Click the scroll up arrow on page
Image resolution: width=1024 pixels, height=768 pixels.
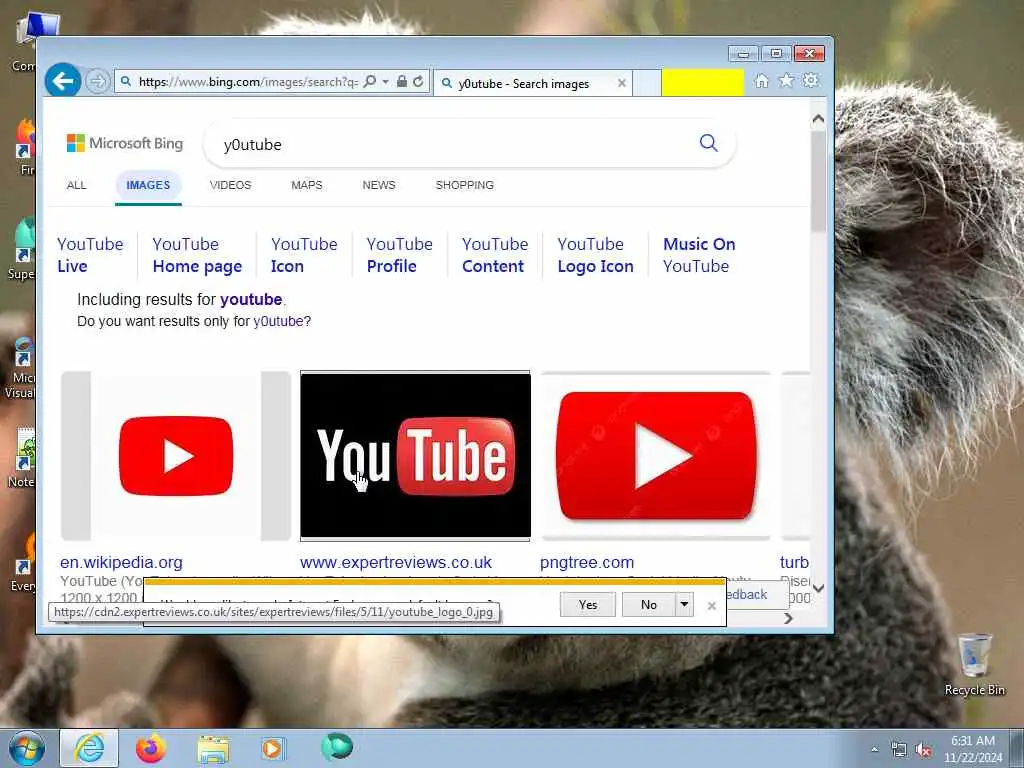[818, 120]
